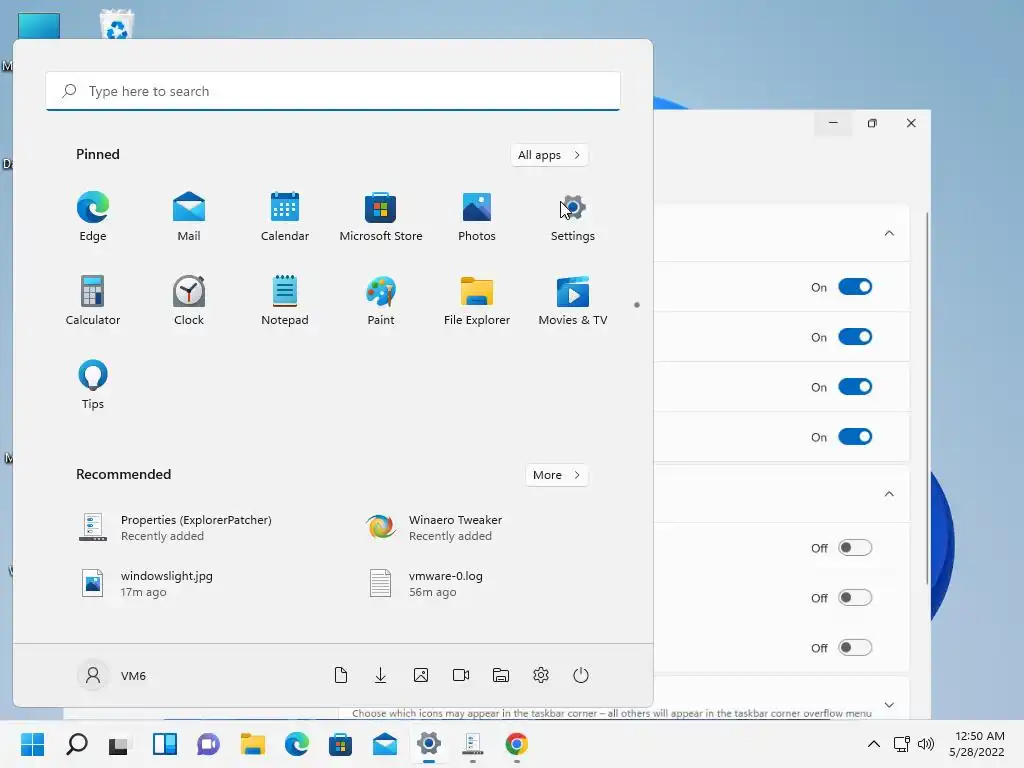Open the Tips app
Viewport: 1024px width, 768px height.
93,385
